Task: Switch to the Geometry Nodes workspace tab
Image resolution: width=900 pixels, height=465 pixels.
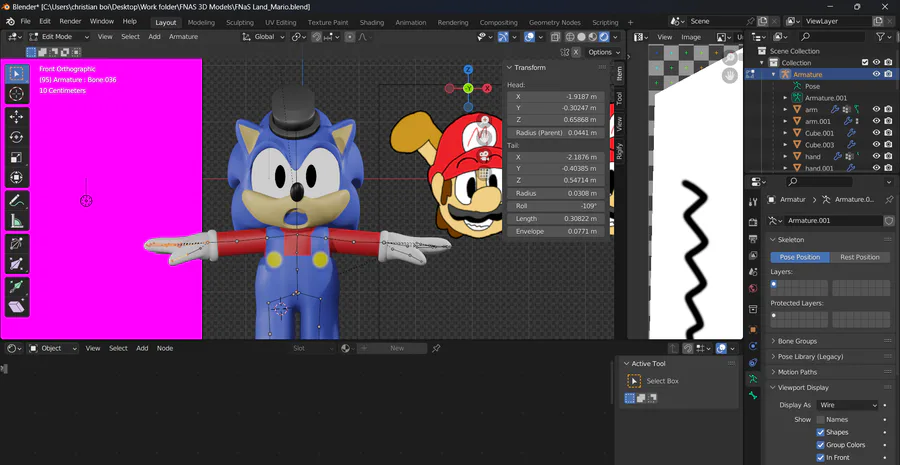Action: [x=554, y=22]
